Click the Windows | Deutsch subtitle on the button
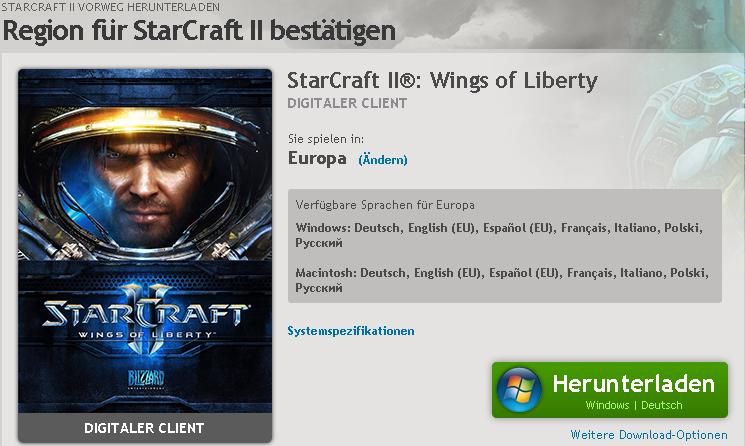The width and height of the screenshot is (745, 446). point(634,405)
